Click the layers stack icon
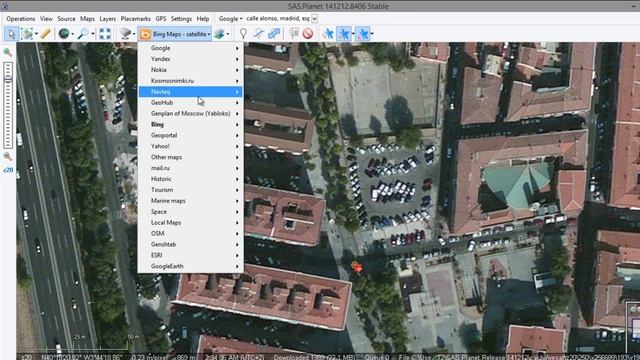The image size is (640, 360). [x=220, y=34]
